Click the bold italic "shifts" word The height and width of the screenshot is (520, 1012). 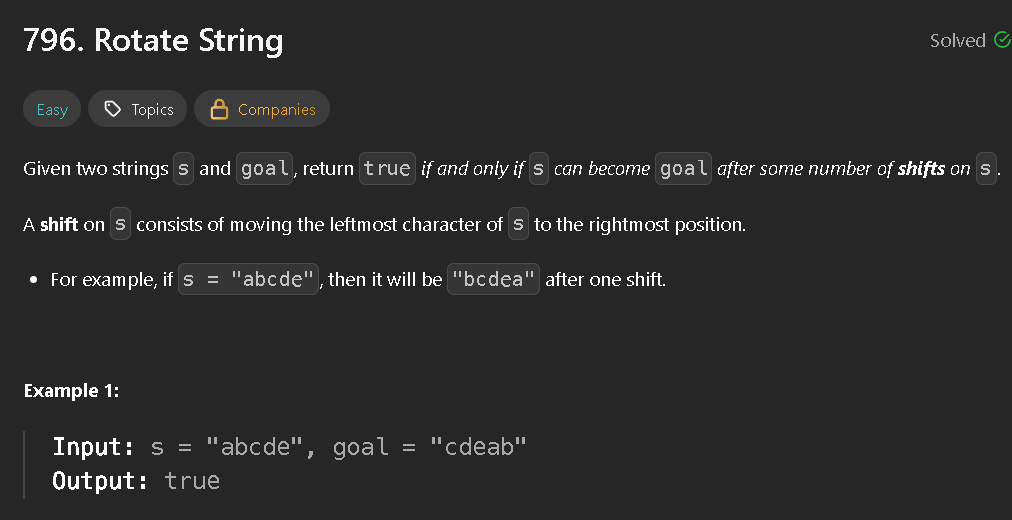(x=920, y=169)
